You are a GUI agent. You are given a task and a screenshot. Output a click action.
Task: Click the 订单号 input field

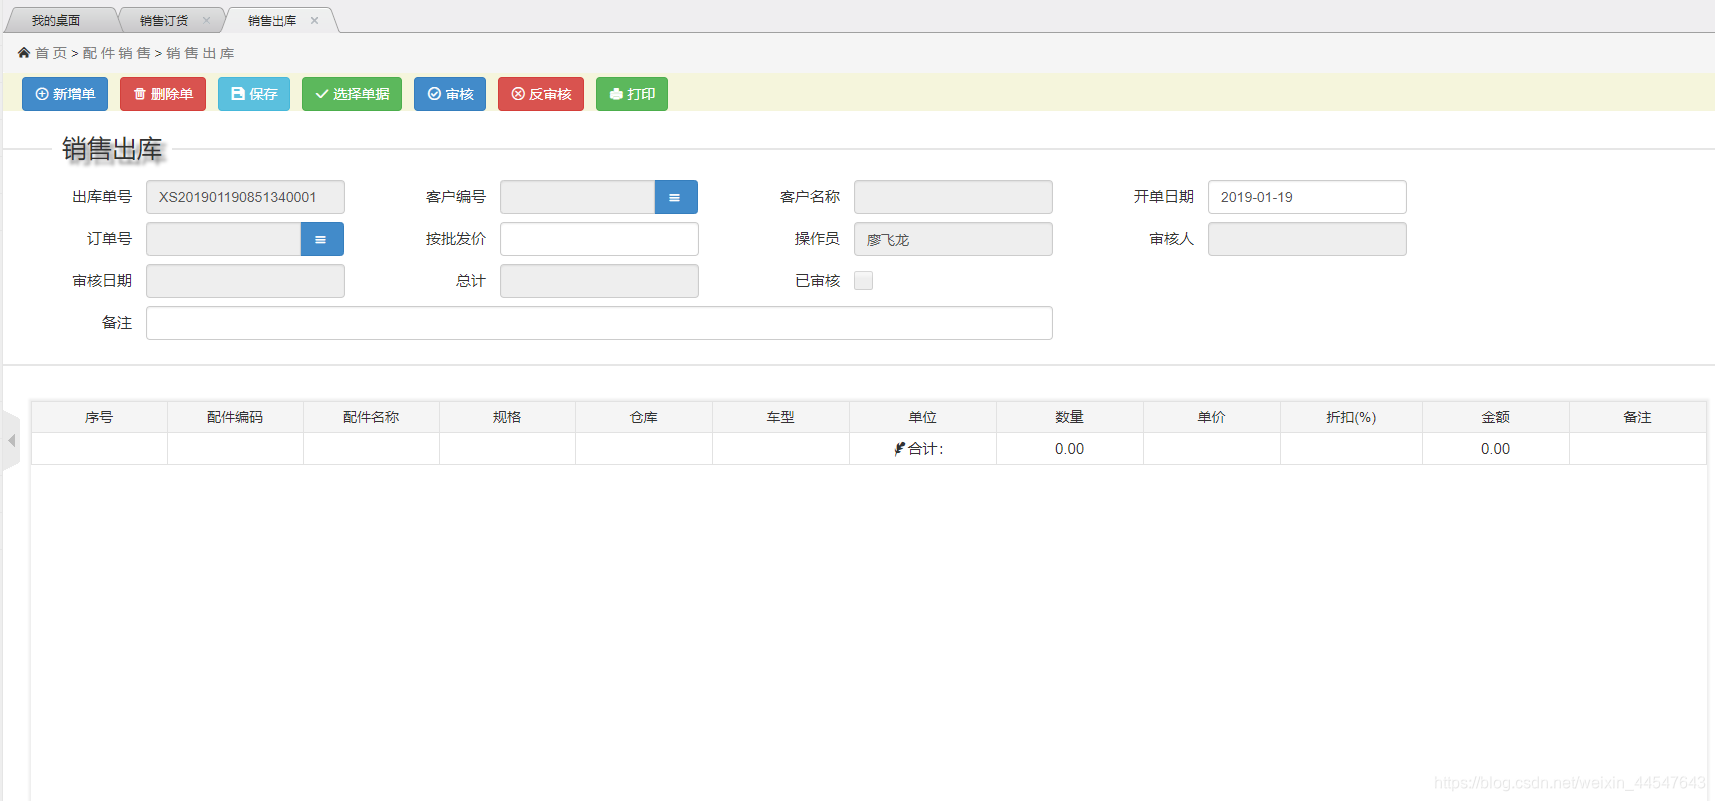click(x=223, y=239)
